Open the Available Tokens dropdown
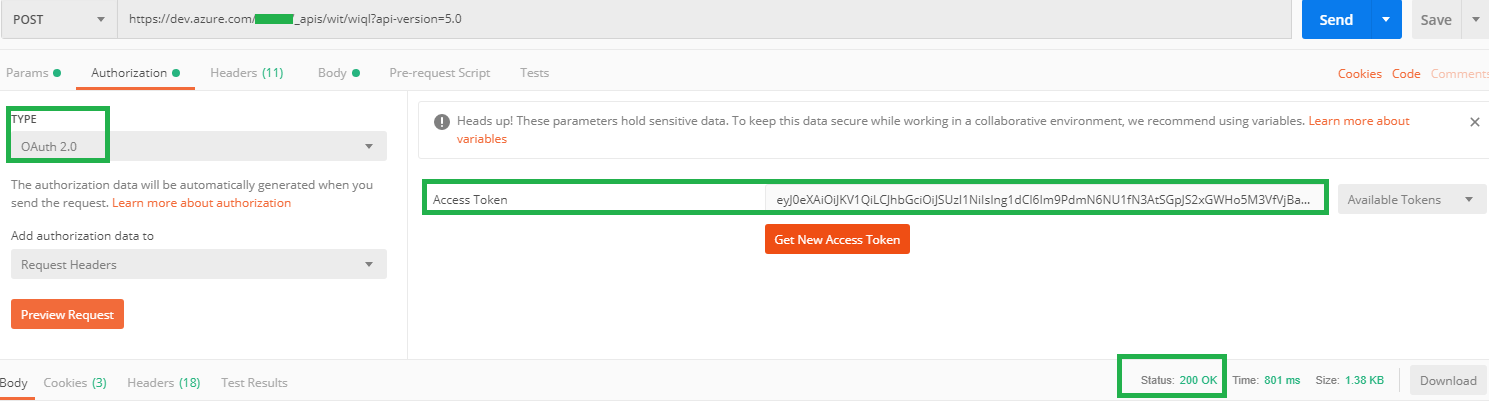 coord(1410,200)
